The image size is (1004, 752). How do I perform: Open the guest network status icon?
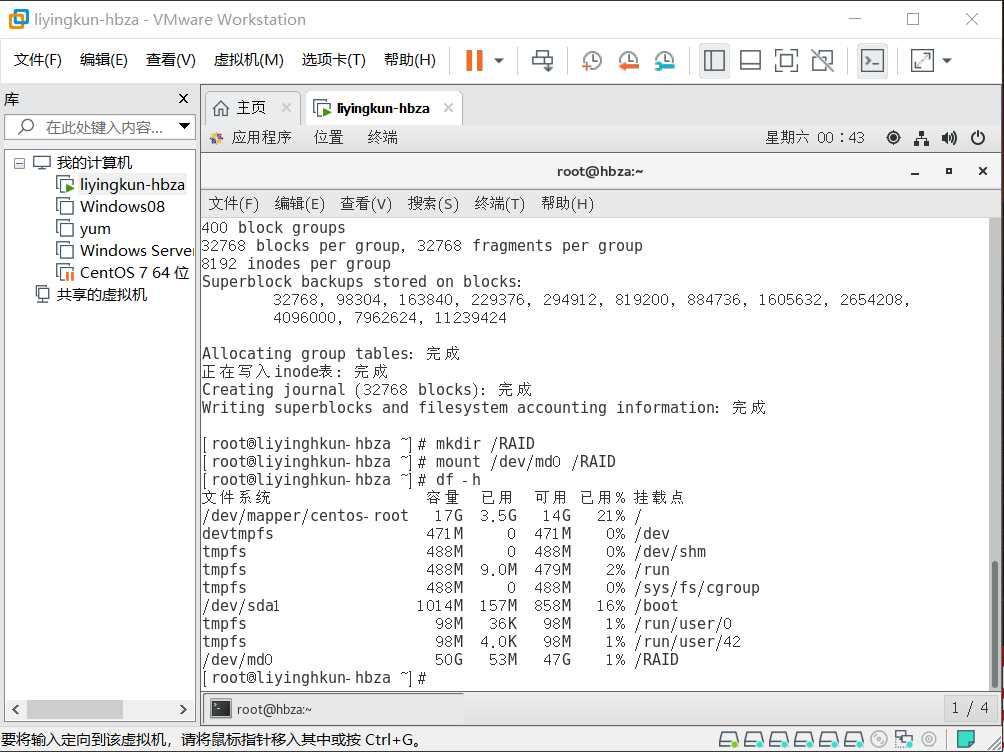click(921, 137)
